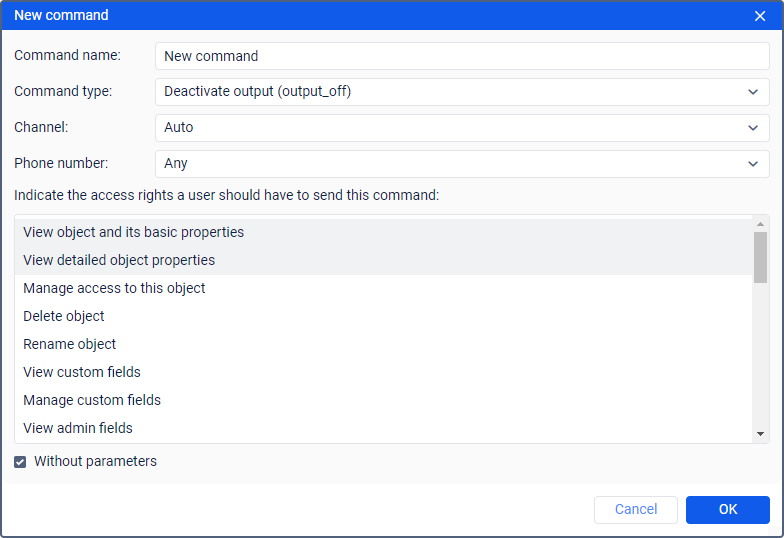This screenshot has height=538, width=784.
Task: Select the 'View custom fields' right
Action: point(82,372)
